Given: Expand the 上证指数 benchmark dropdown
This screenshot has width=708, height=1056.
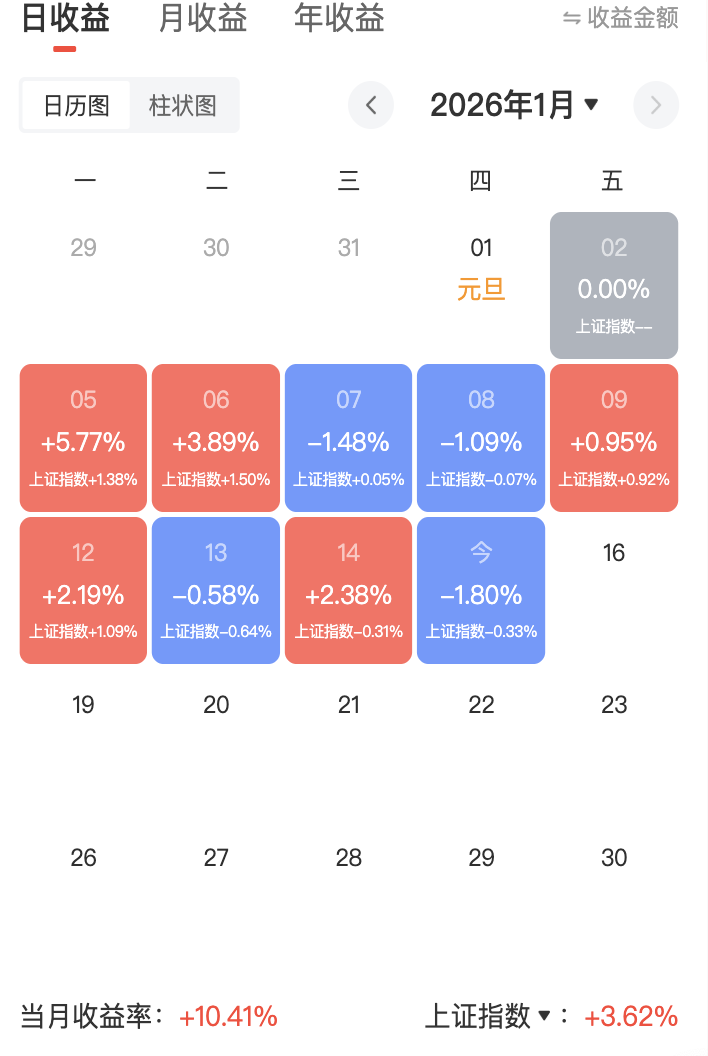Looking at the screenshot, I should (x=544, y=1016).
